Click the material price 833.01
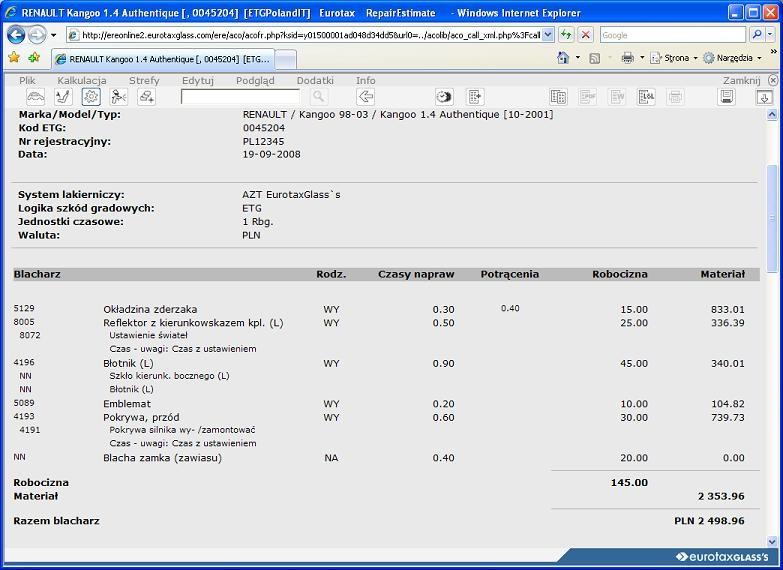This screenshot has height=570, width=783. pyautogui.click(x=728, y=309)
